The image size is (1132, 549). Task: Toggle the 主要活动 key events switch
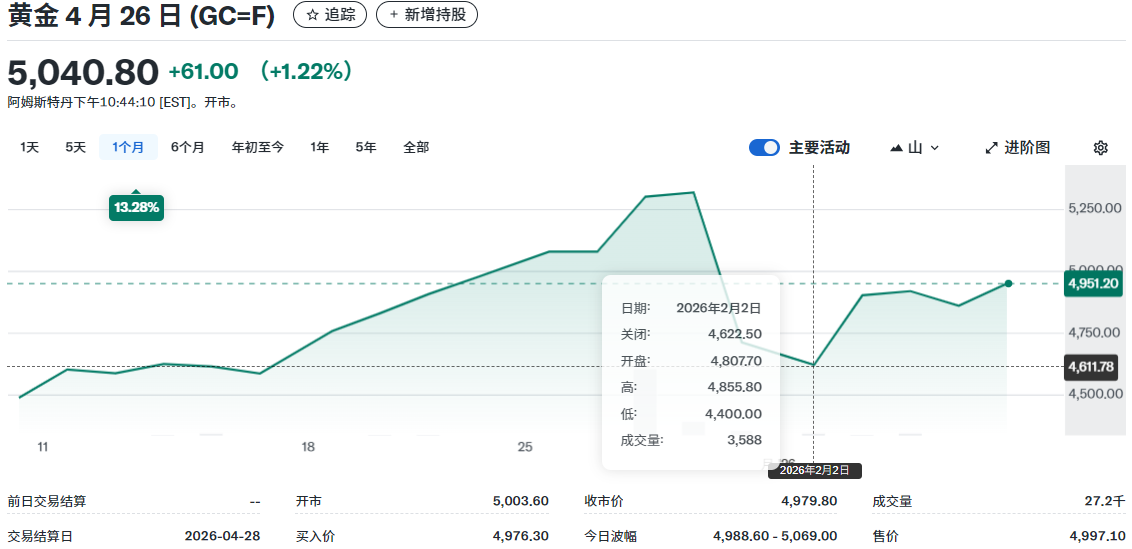[x=764, y=148]
